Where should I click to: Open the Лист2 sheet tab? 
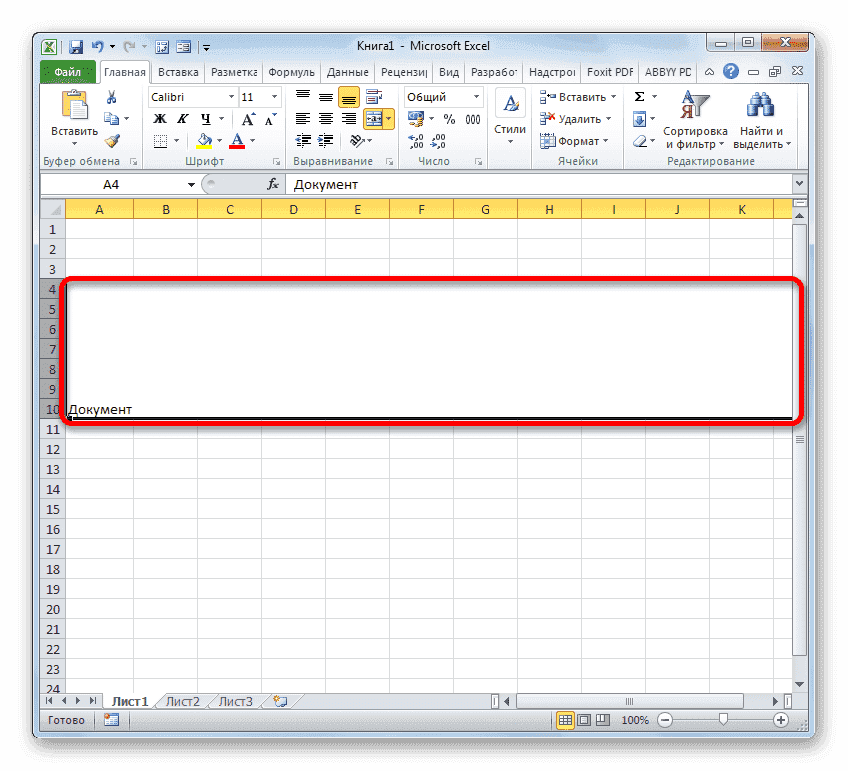(x=181, y=701)
